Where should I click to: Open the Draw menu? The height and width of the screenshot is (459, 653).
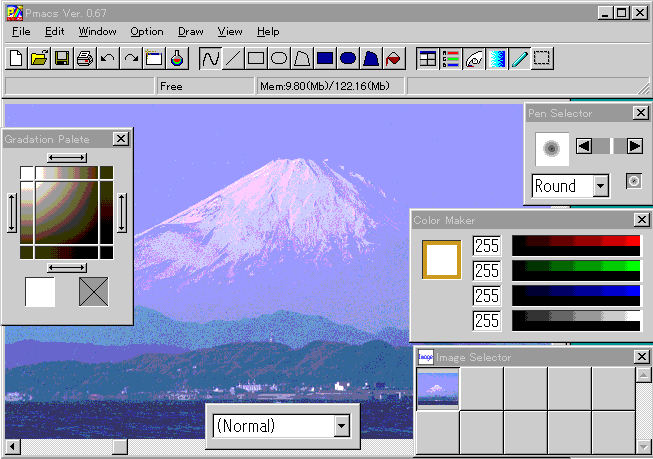click(x=191, y=32)
